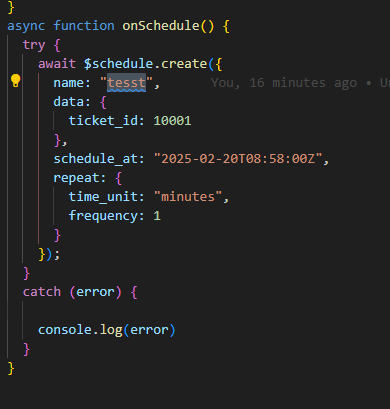Click the $schedule.create method call
Viewport: 390px width, 409px height.
[x=146, y=64]
